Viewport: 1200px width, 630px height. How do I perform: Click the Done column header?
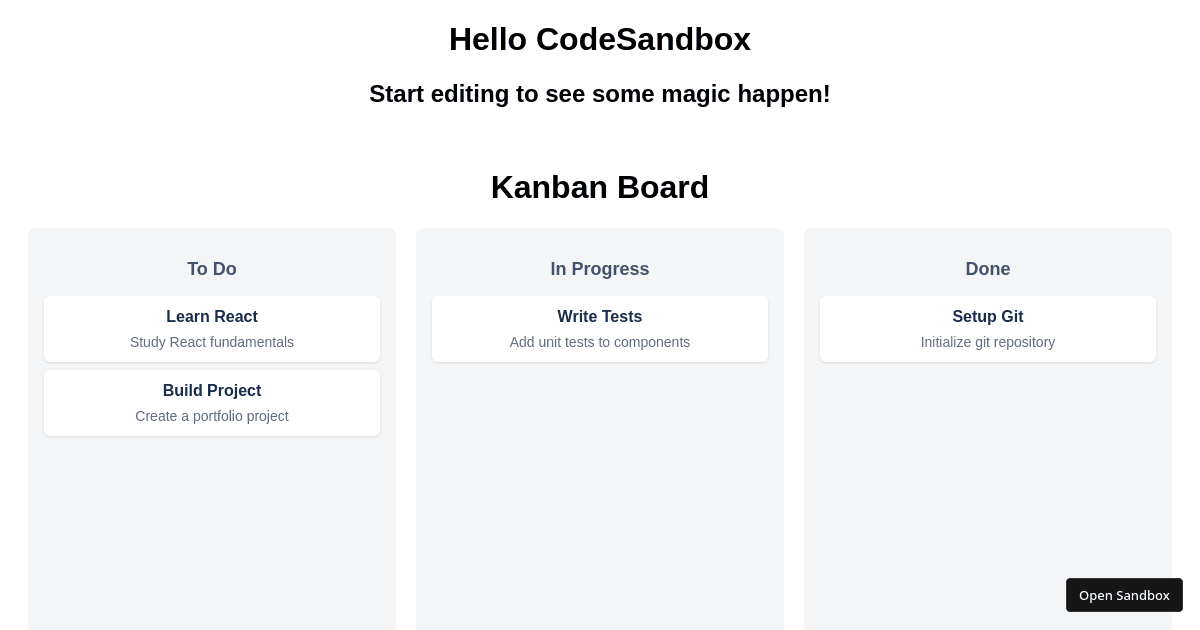pyautogui.click(x=988, y=269)
